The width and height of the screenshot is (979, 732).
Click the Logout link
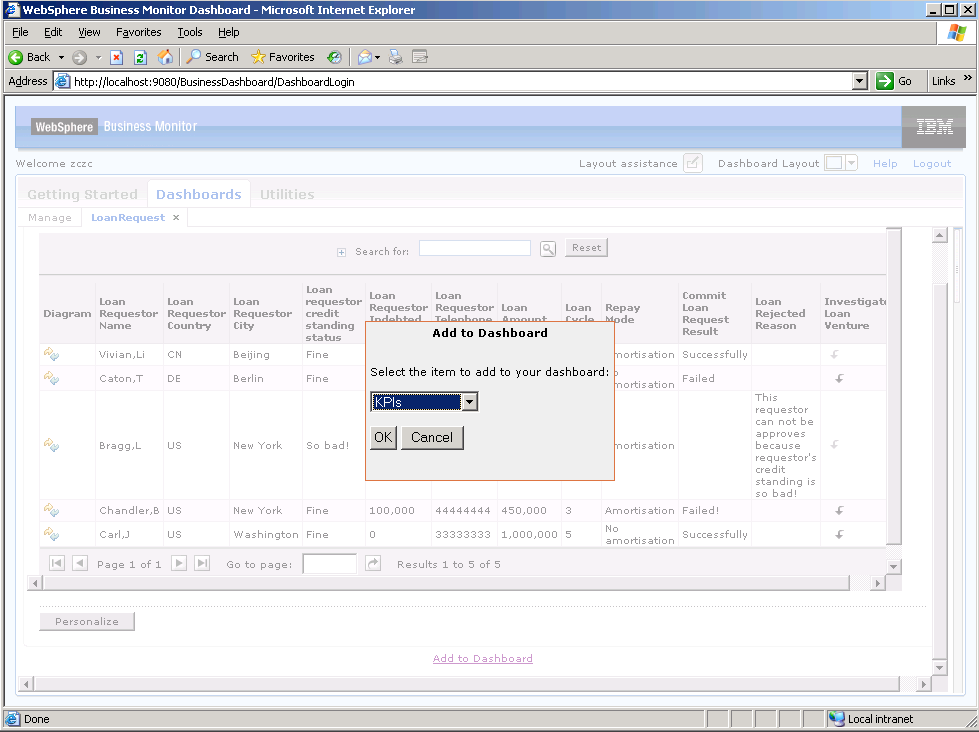932,164
